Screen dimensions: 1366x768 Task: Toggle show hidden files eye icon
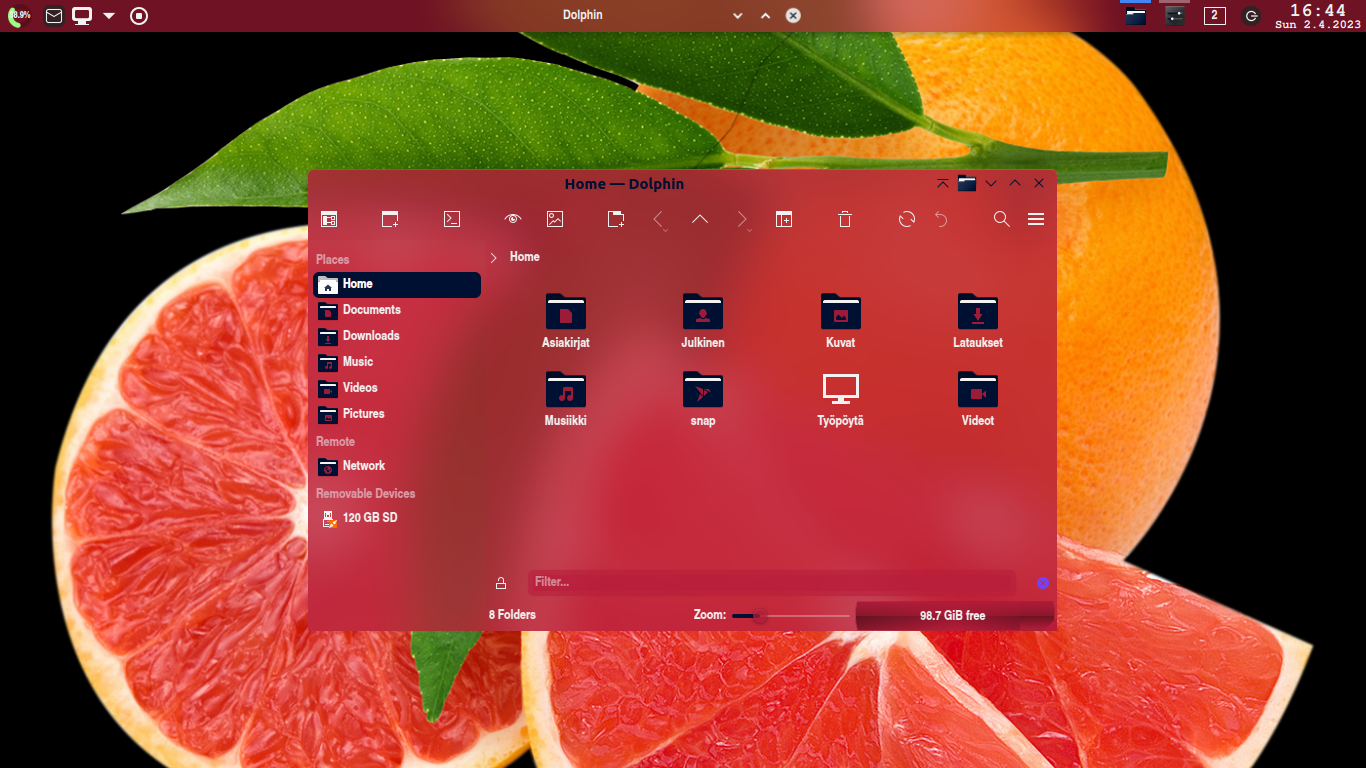click(x=513, y=219)
